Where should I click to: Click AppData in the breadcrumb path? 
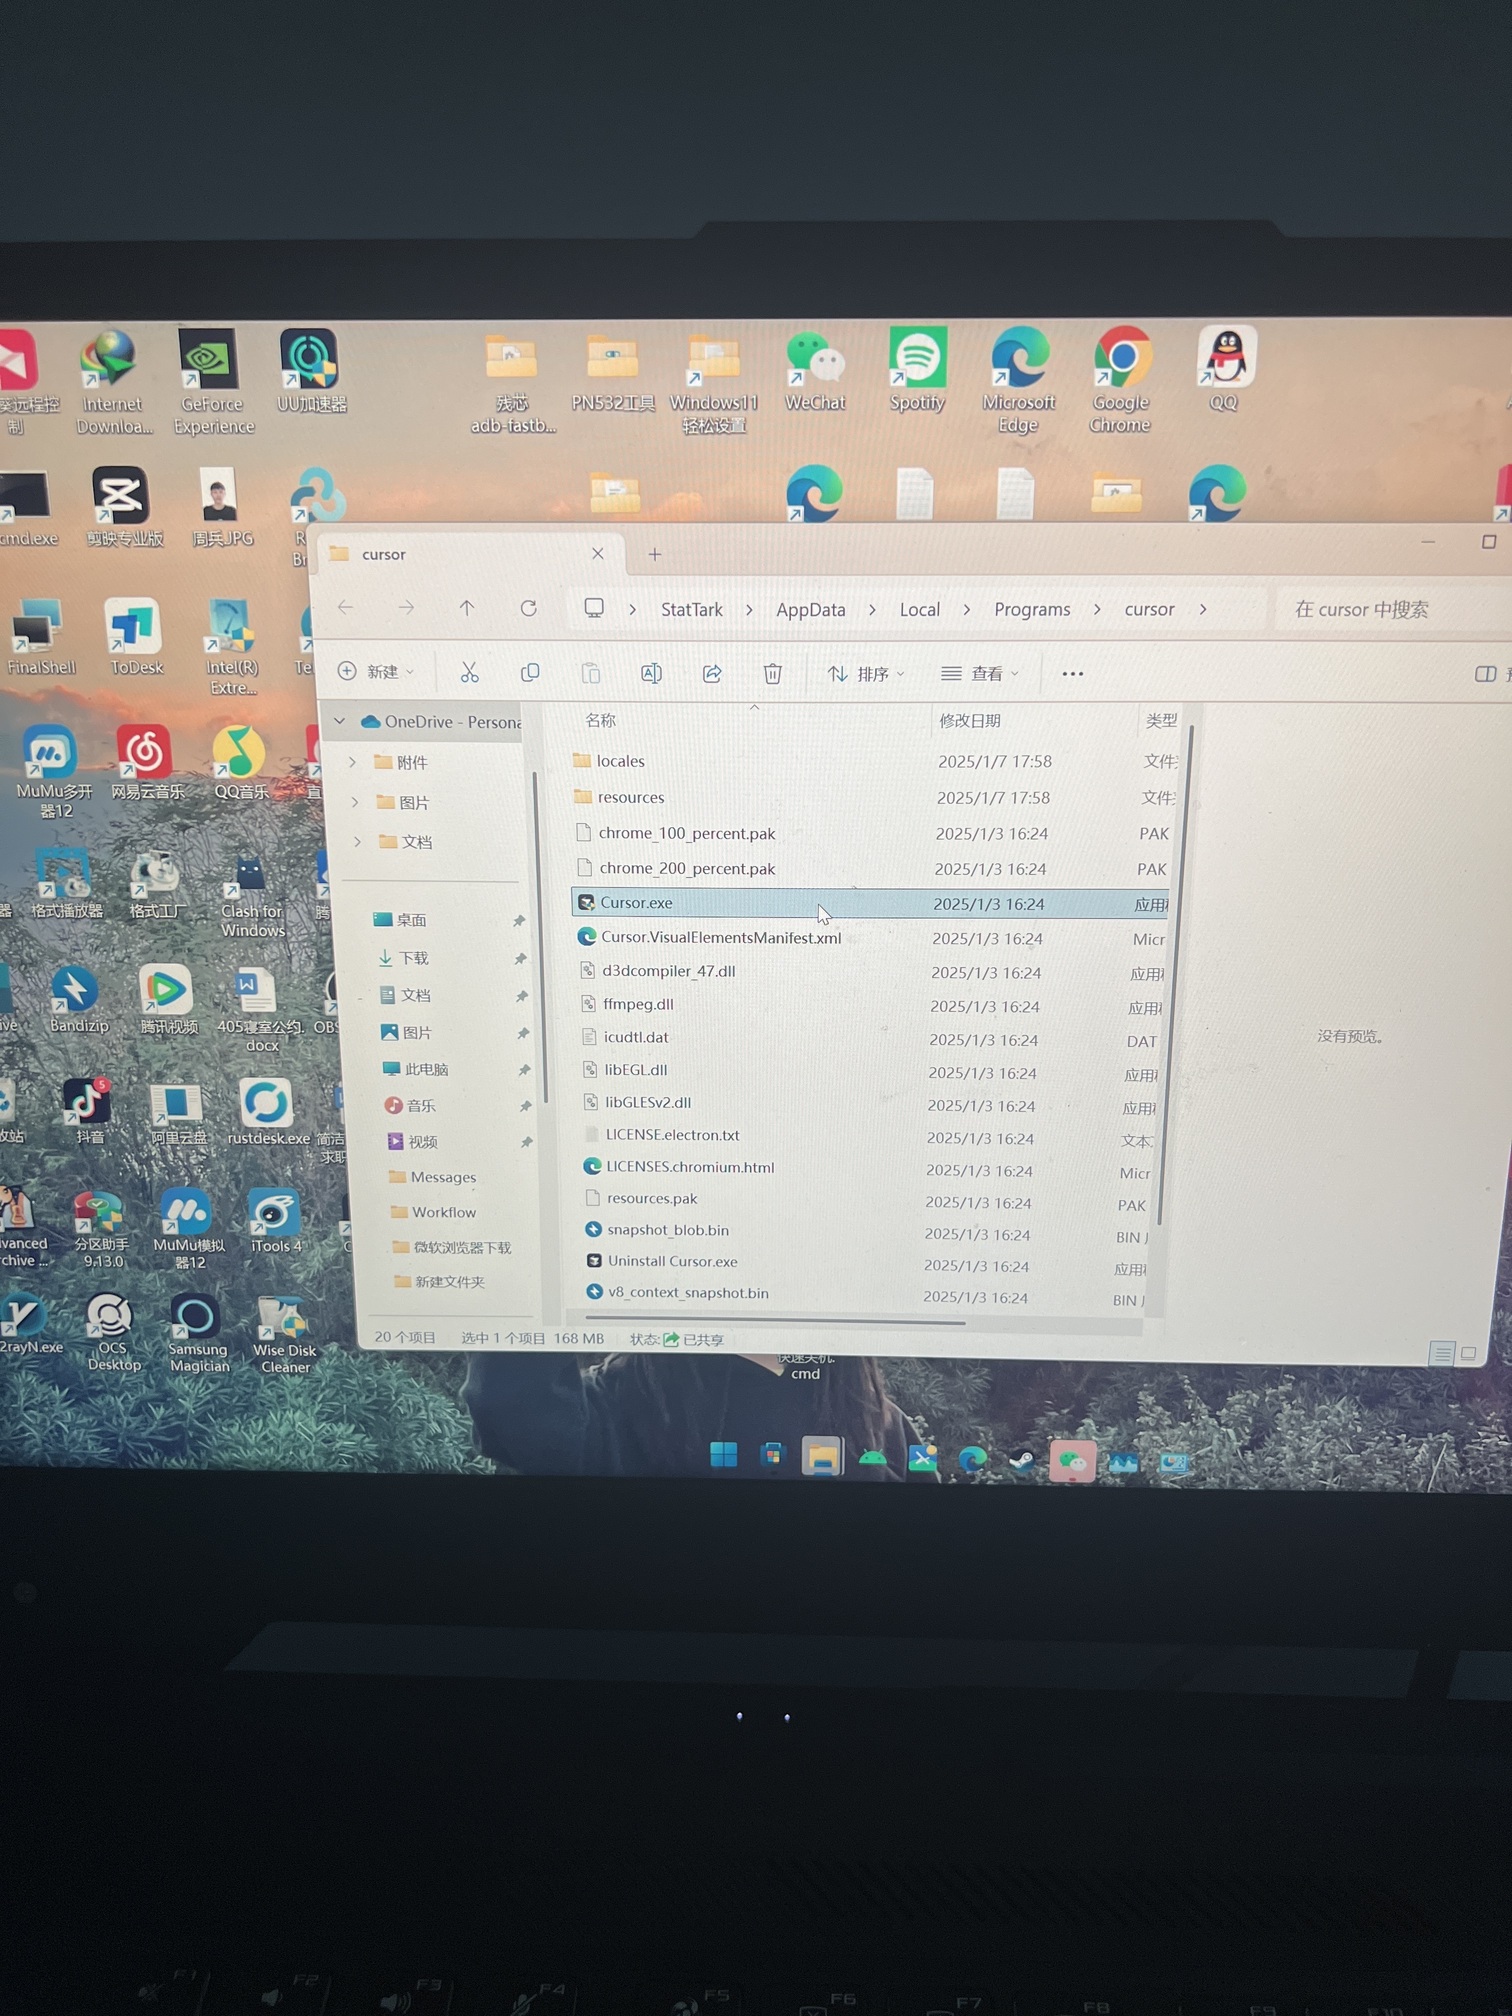[x=810, y=609]
